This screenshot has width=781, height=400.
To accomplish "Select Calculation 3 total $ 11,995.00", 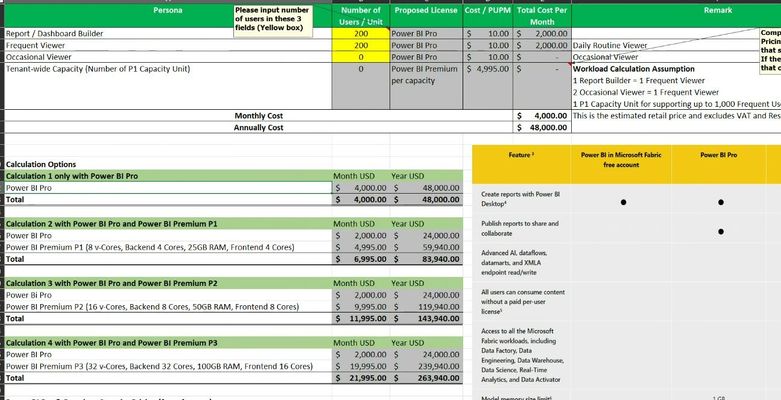I will coord(361,318).
